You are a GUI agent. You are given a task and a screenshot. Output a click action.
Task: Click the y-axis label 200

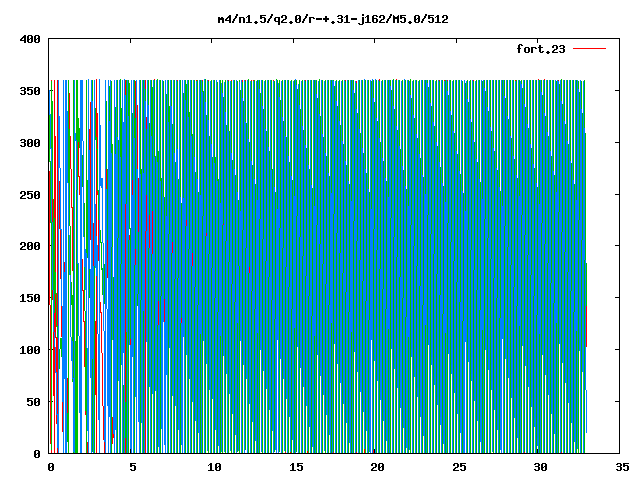30,246
